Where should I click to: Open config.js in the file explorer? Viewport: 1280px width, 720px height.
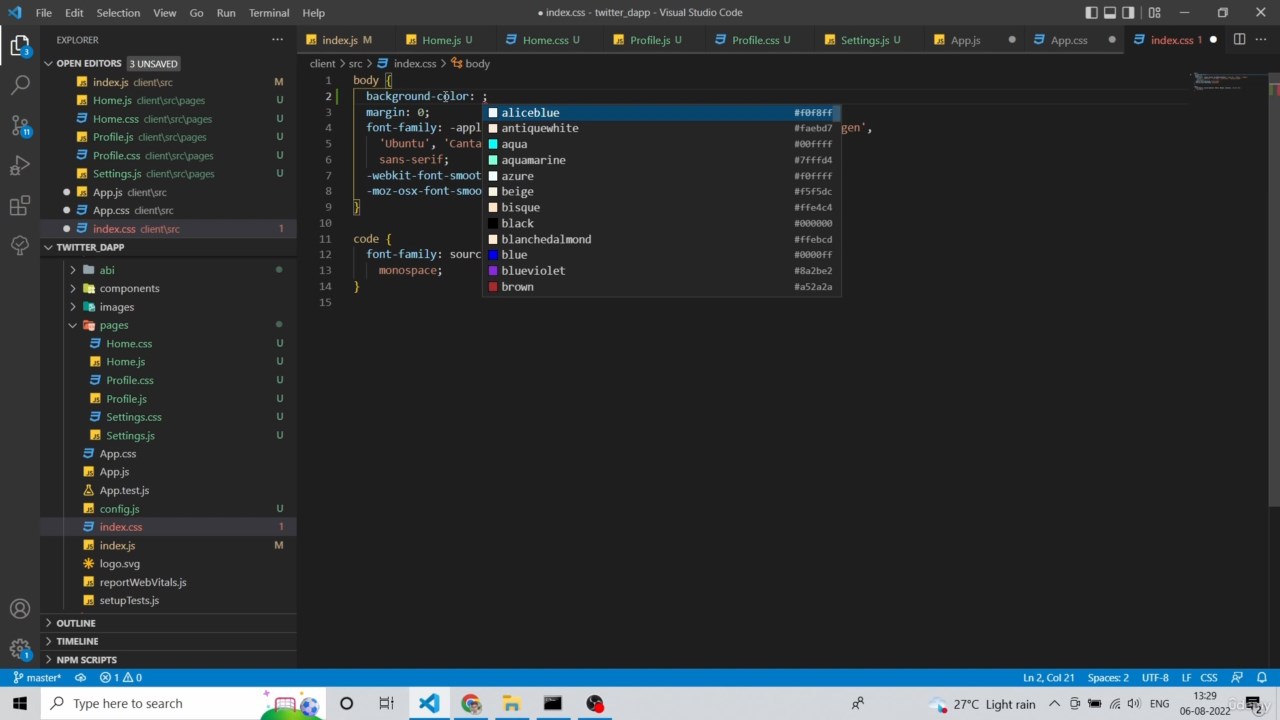coord(119,509)
